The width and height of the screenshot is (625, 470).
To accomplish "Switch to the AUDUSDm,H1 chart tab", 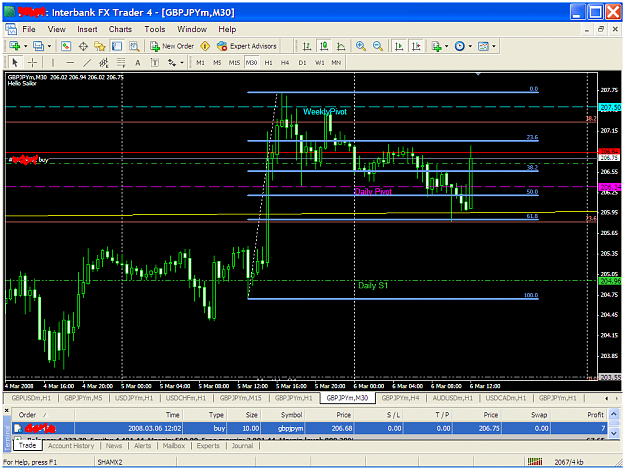I will tap(452, 398).
